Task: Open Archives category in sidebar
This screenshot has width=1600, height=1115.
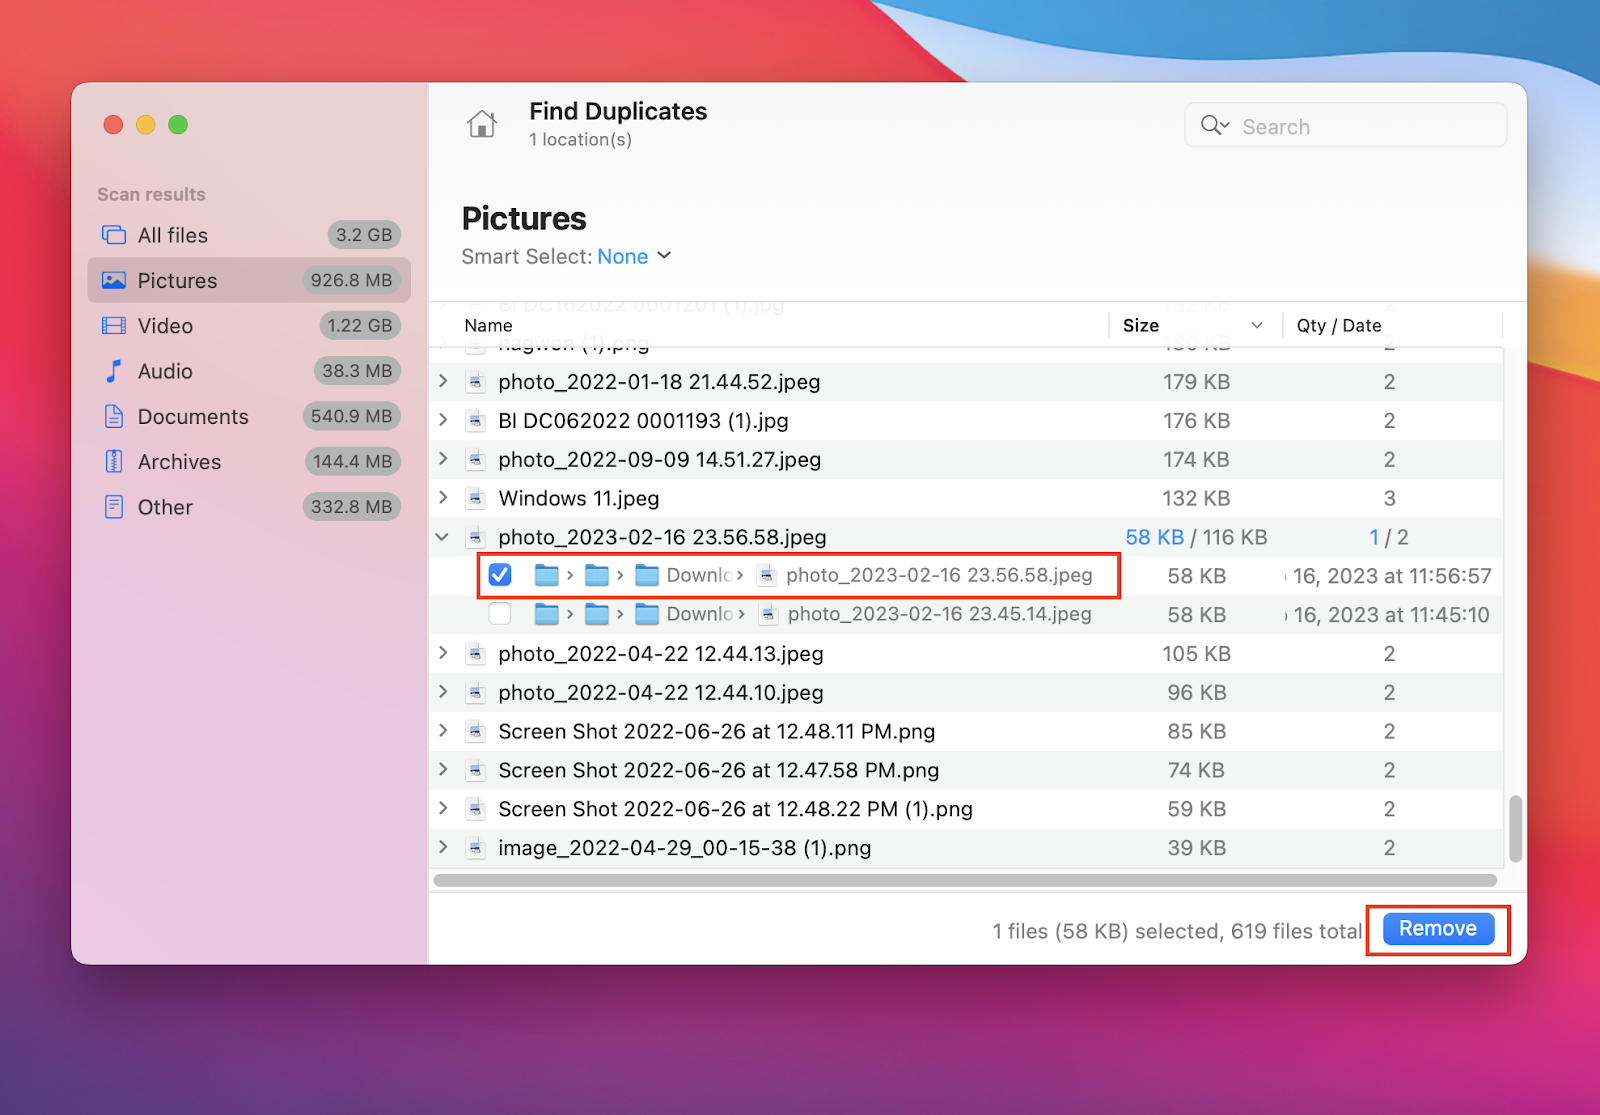Action: pos(249,461)
